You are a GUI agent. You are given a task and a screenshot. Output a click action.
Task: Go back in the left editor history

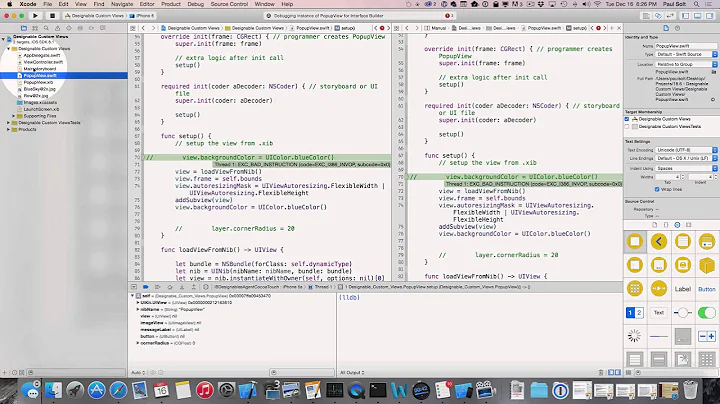click(143, 28)
